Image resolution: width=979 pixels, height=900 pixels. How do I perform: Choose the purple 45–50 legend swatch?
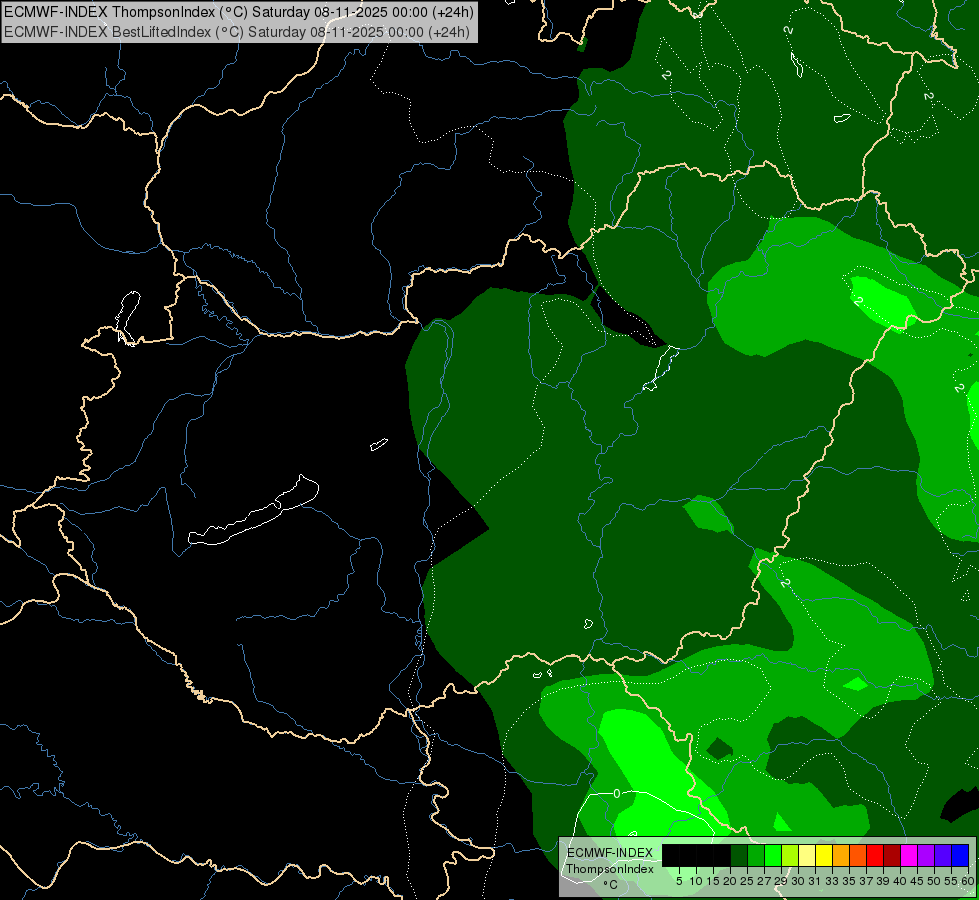[x=925, y=855]
